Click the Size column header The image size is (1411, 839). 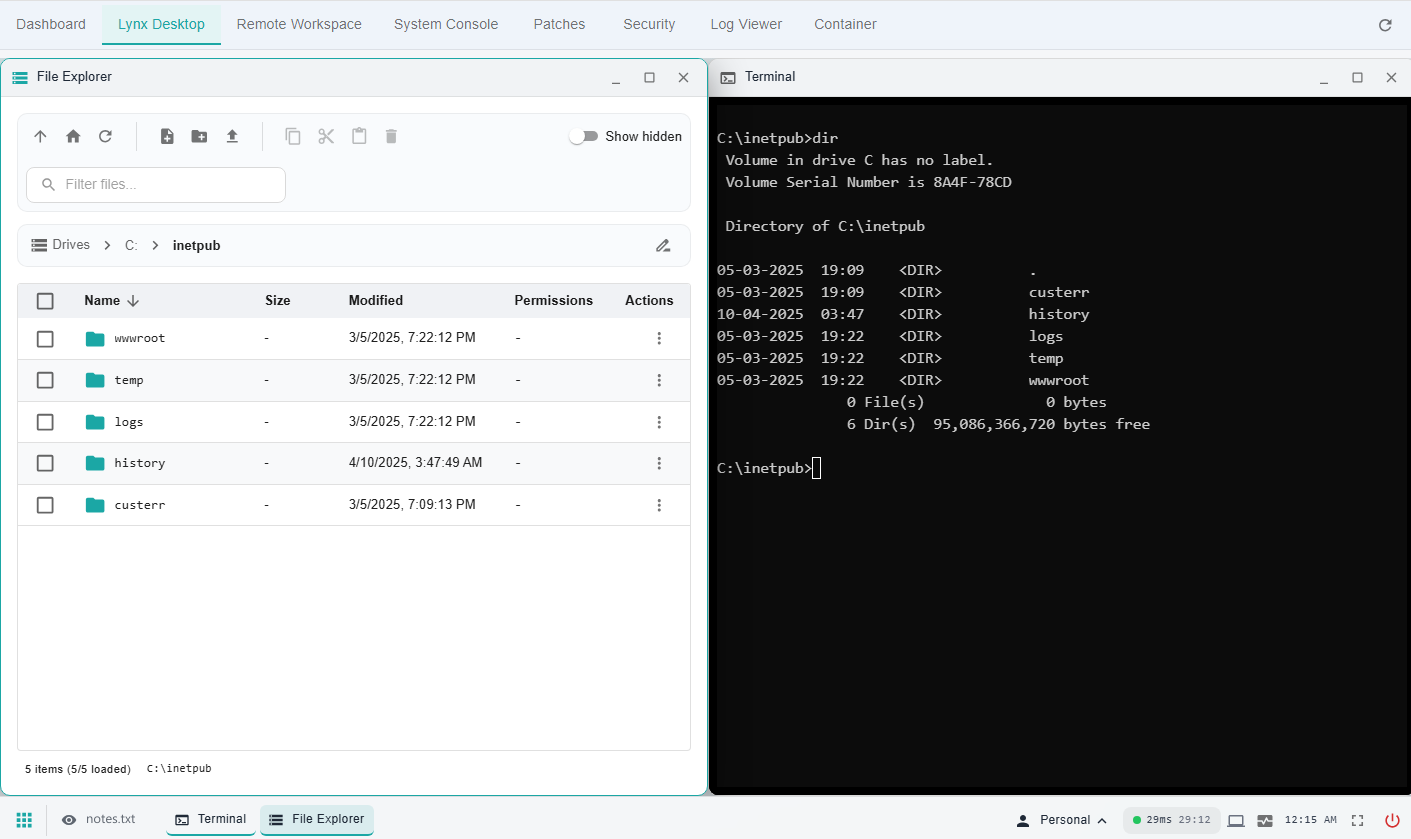(x=278, y=300)
